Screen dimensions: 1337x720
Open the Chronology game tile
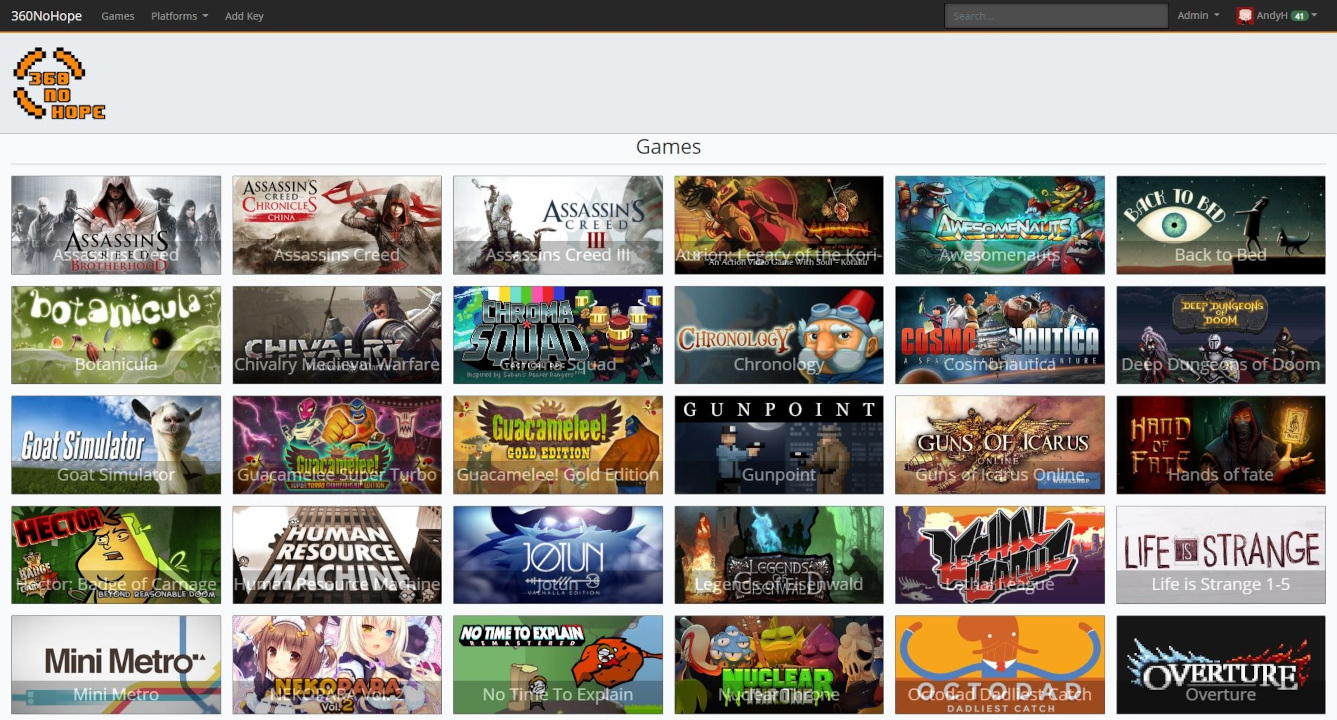[x=779, y=335]
